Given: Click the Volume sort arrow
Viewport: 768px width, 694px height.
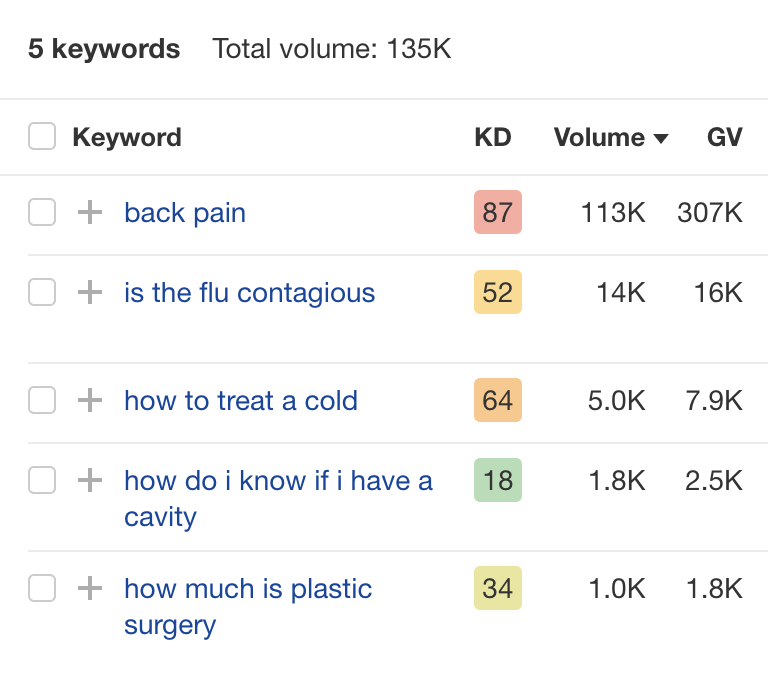Looking at the screenshot, I should [660, 138].
